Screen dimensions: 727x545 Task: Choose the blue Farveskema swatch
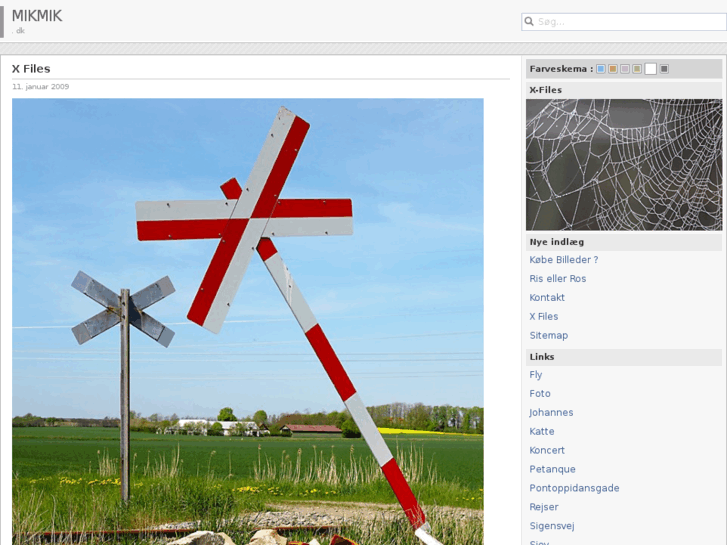coord(601,69)
